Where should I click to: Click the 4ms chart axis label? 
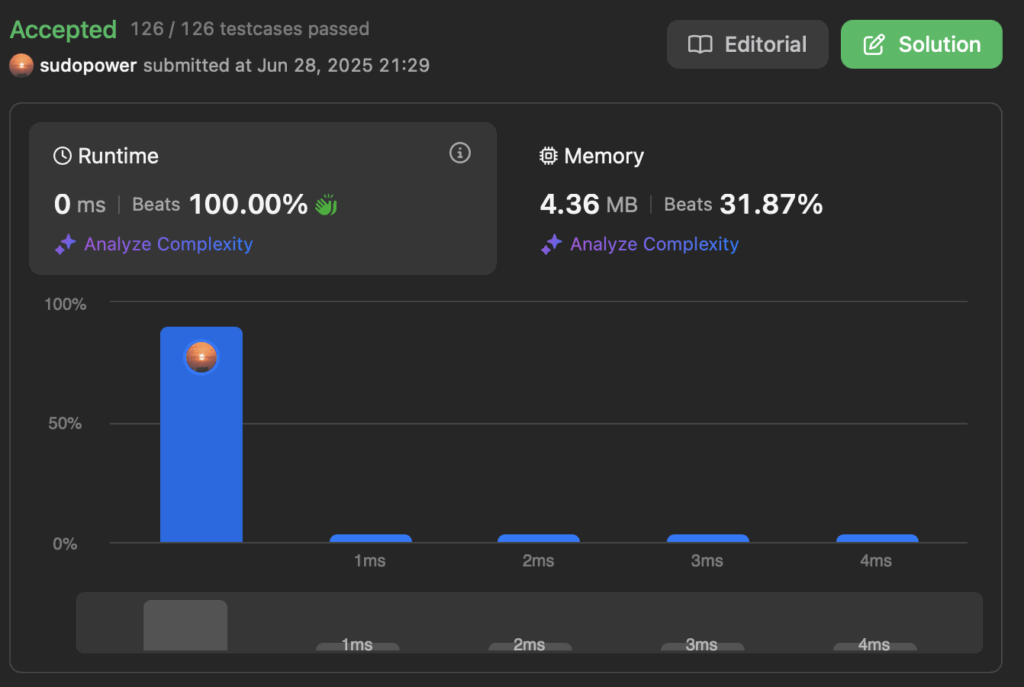(x=876, y=561)
